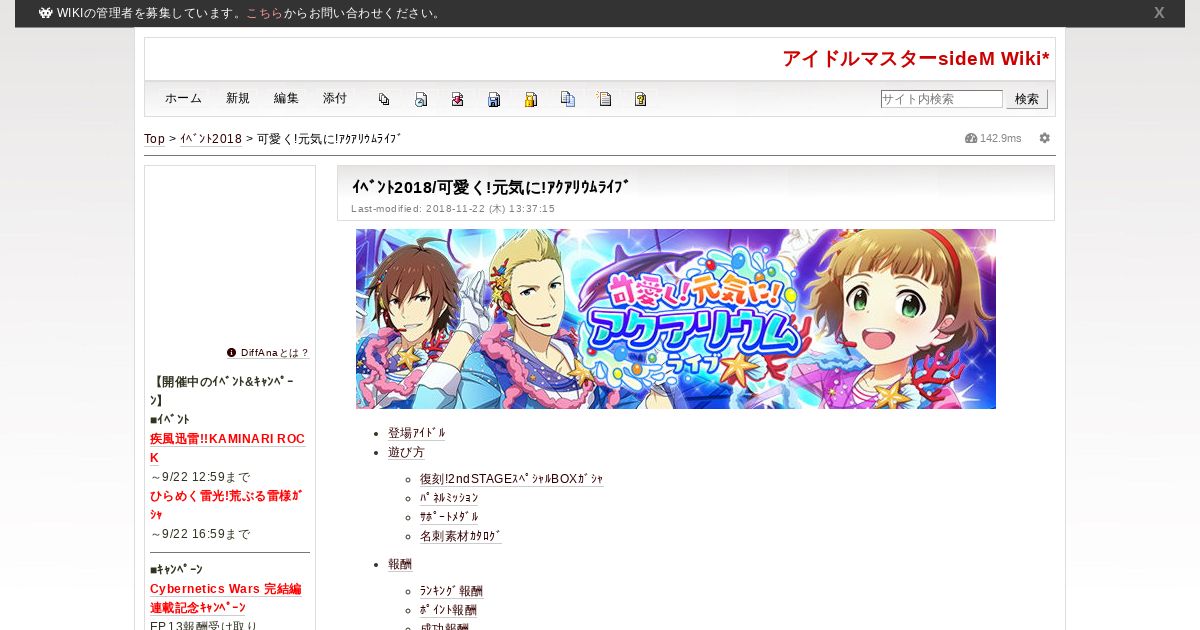Open ひらめく雷光!荒ぶる雷様ｶﾞｼｬ link
Viewport: 1200px width, 630px height.
pyautogui.click(x=227, y=505)
